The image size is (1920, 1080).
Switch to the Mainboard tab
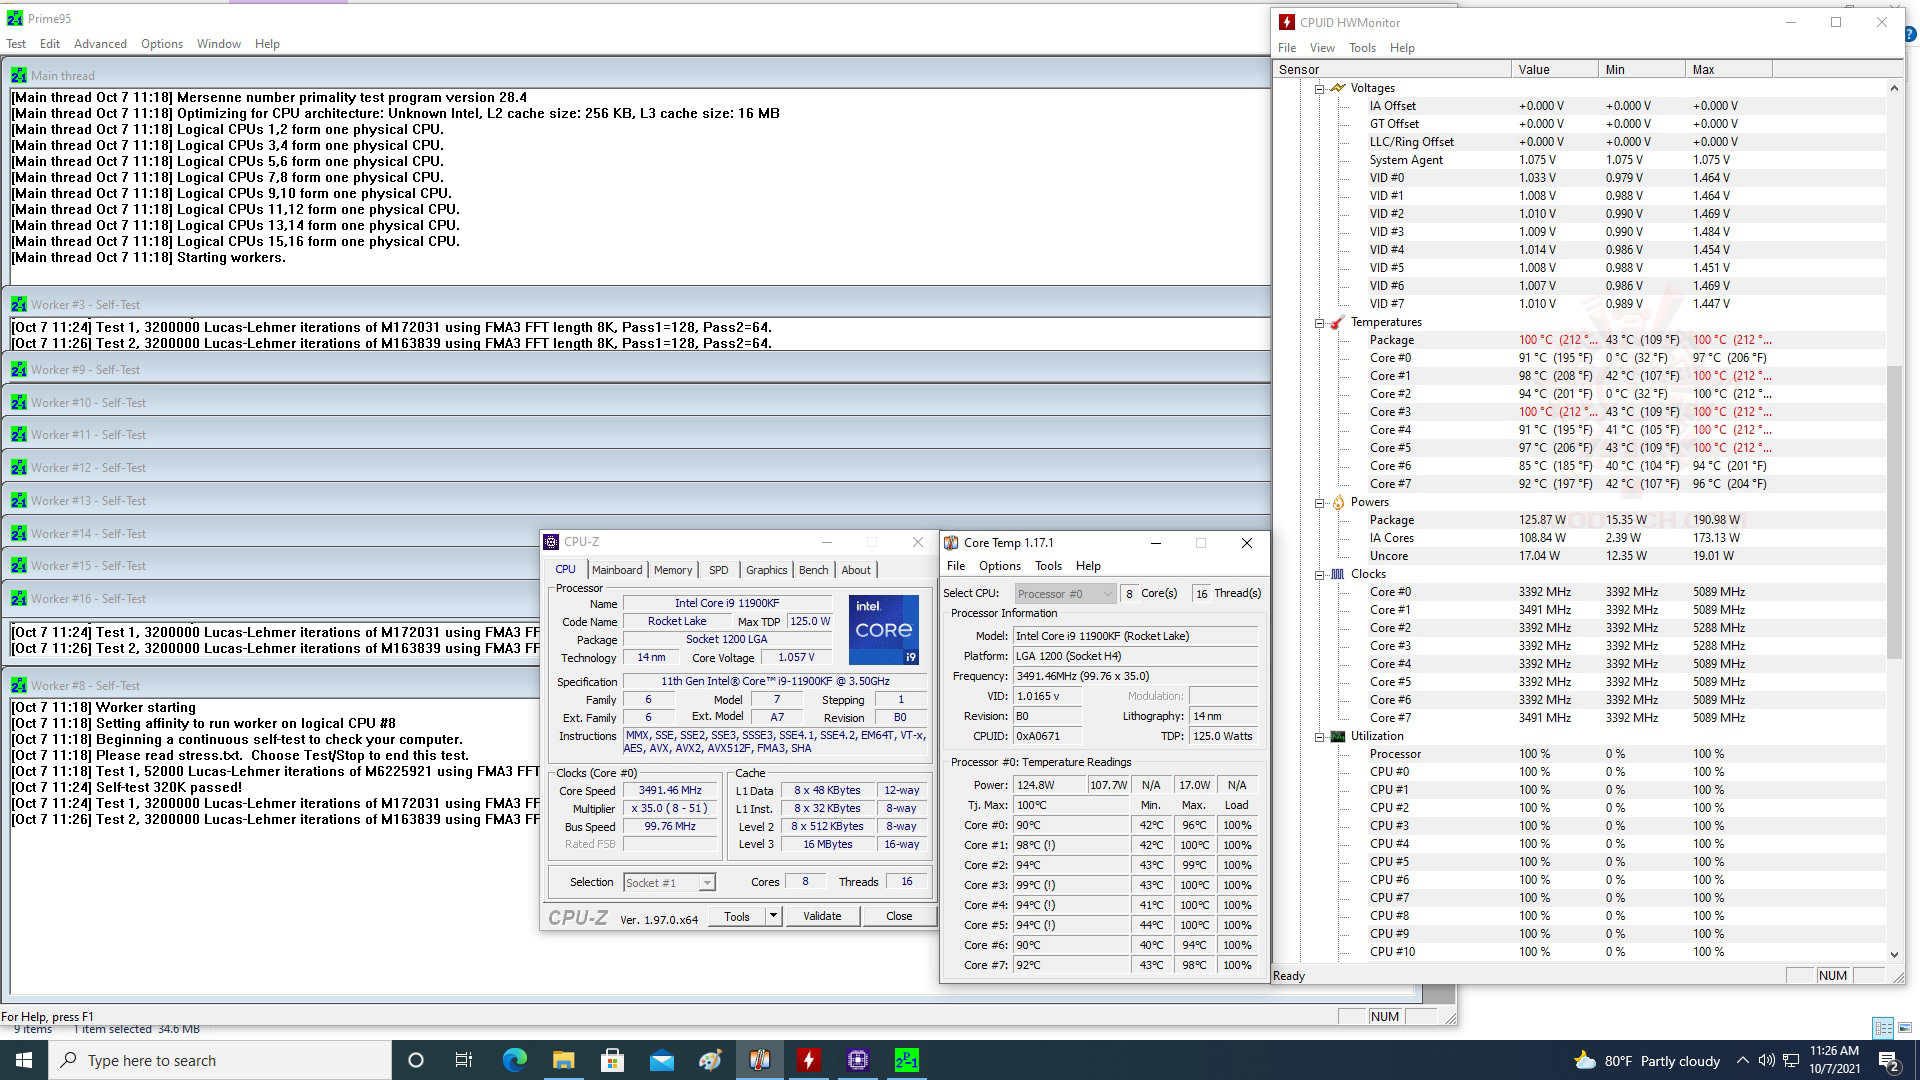[x=617, y=570]
